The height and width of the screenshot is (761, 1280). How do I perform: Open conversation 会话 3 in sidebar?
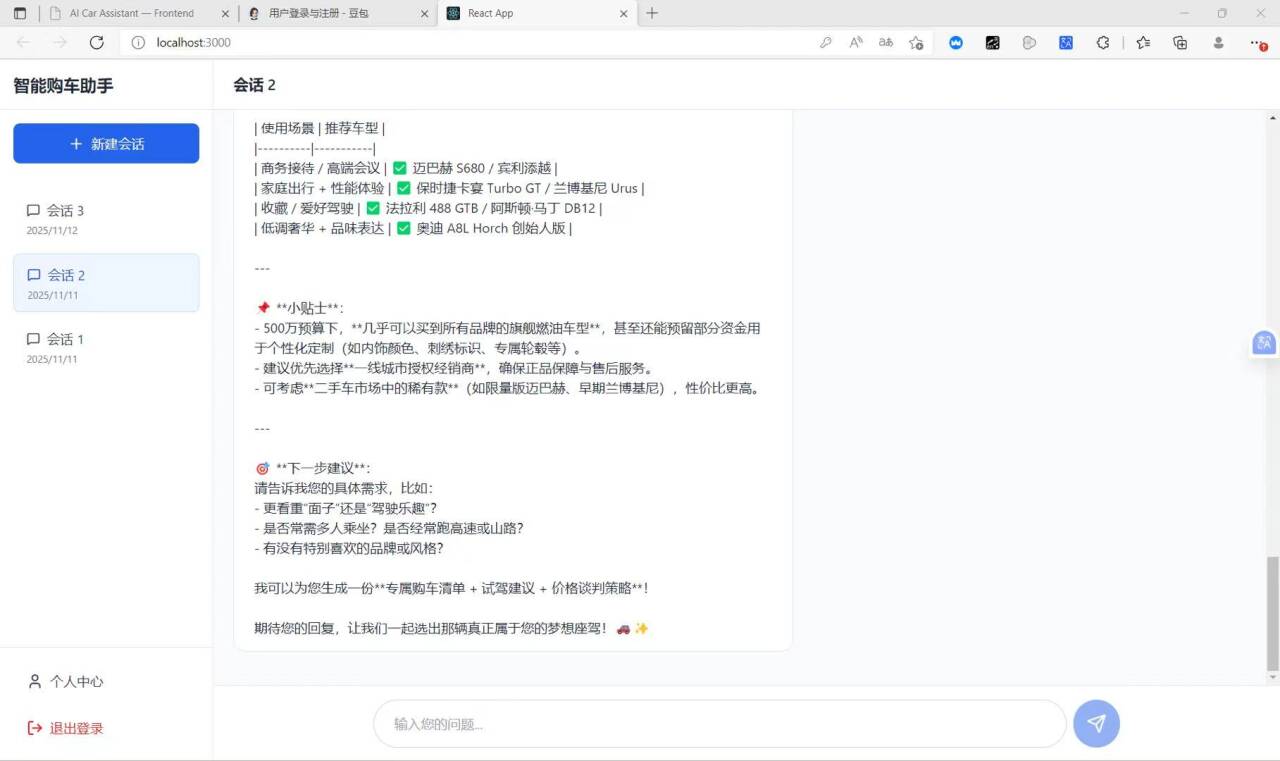point(106,219)
